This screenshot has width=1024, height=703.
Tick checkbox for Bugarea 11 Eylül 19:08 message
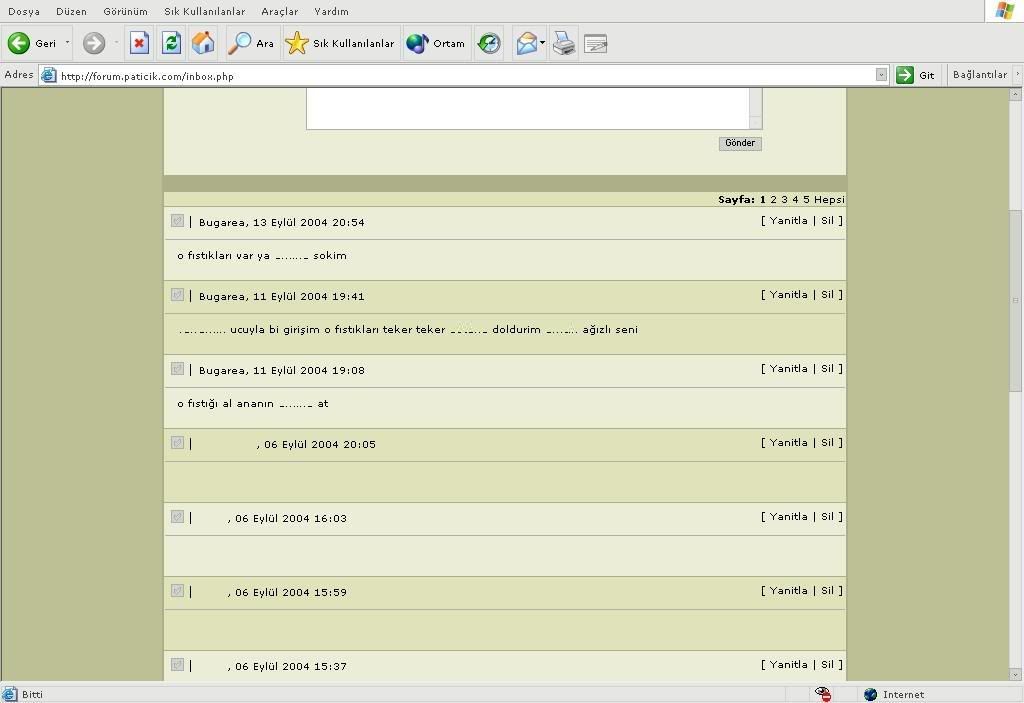pyautogui.click(x=178, y=368)
